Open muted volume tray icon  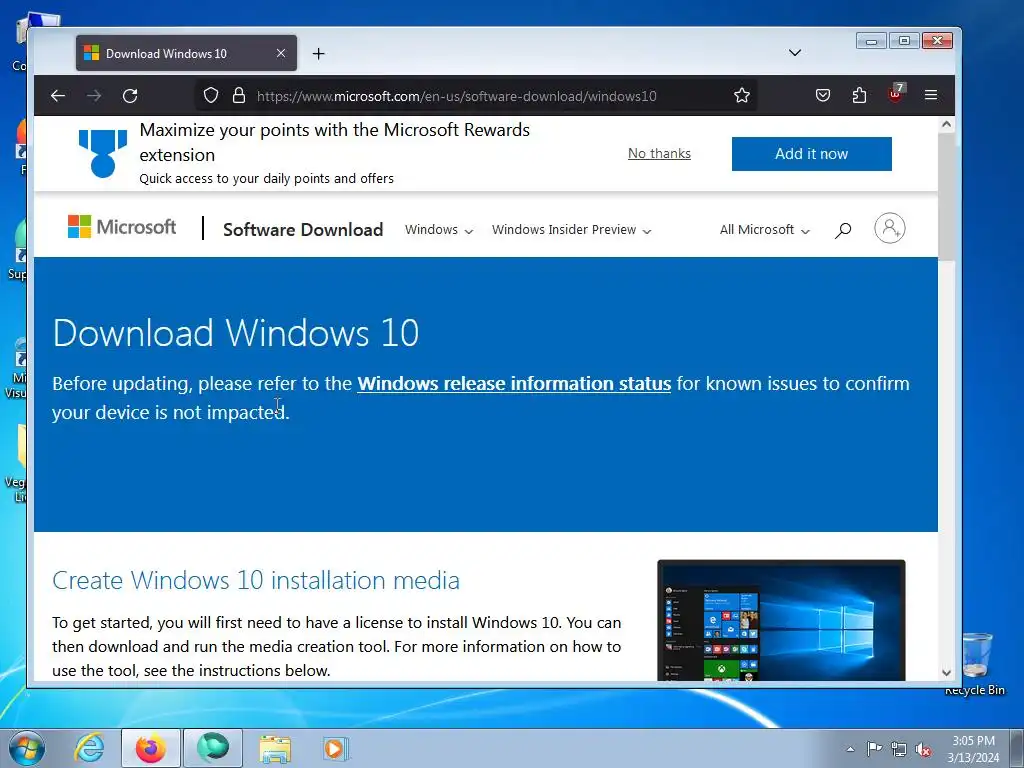click(923, 750)
